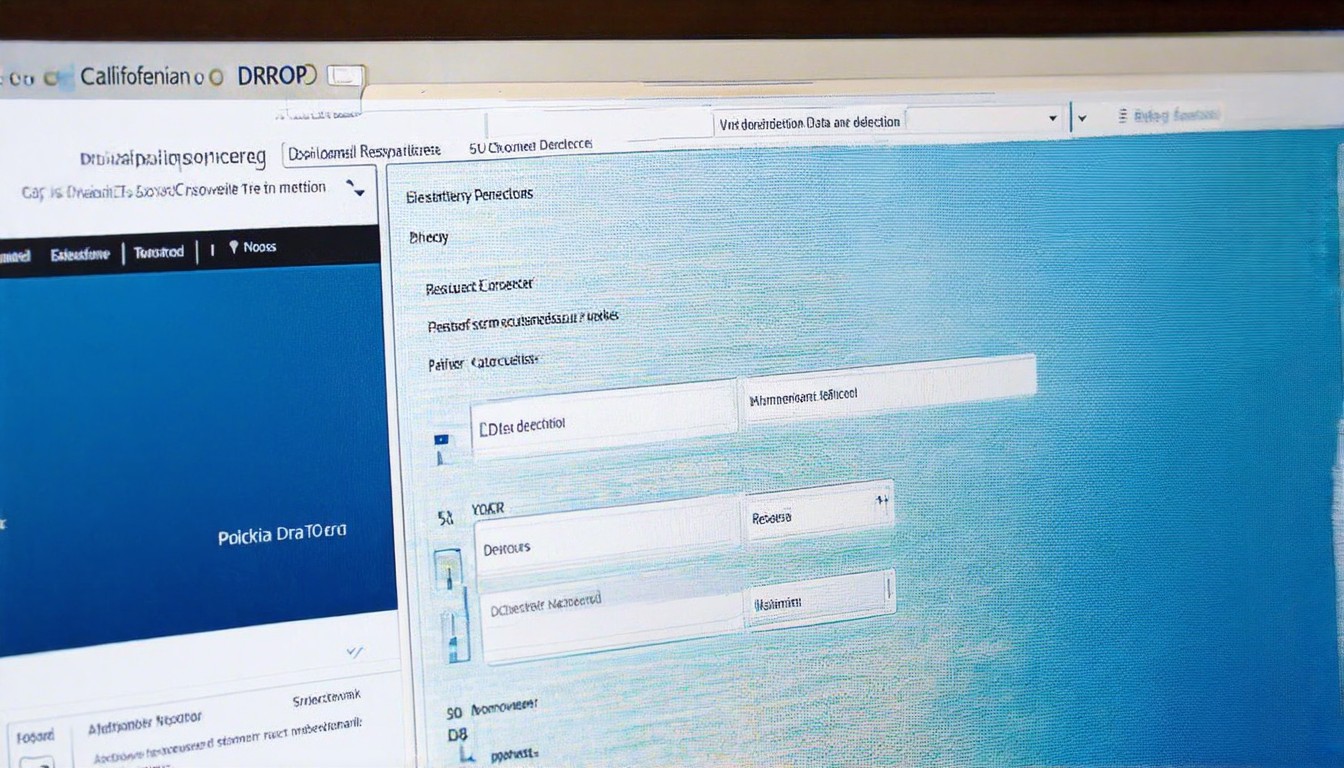1344x768 pixels.
Task: Click the Aomonoeer entry near the bottom
Action: (x=504, y=707)
